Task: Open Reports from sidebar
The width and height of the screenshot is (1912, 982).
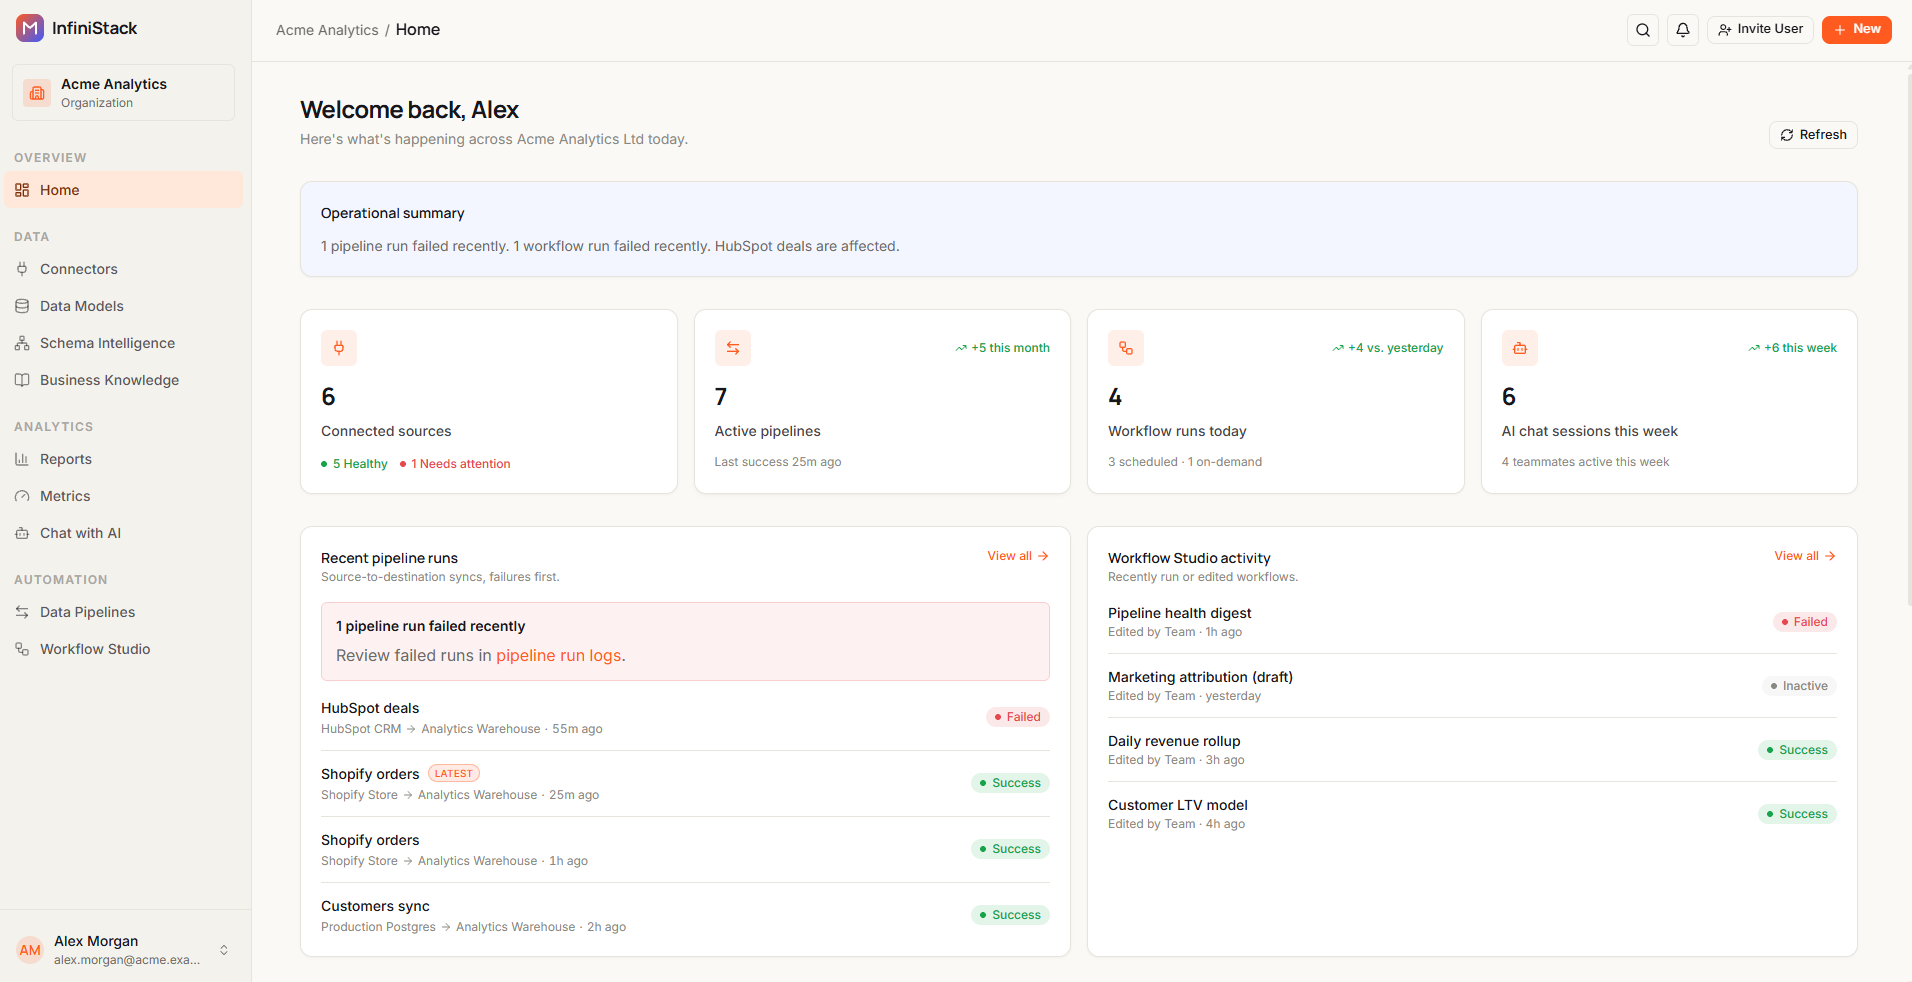Action: click(x=124, y=459)
